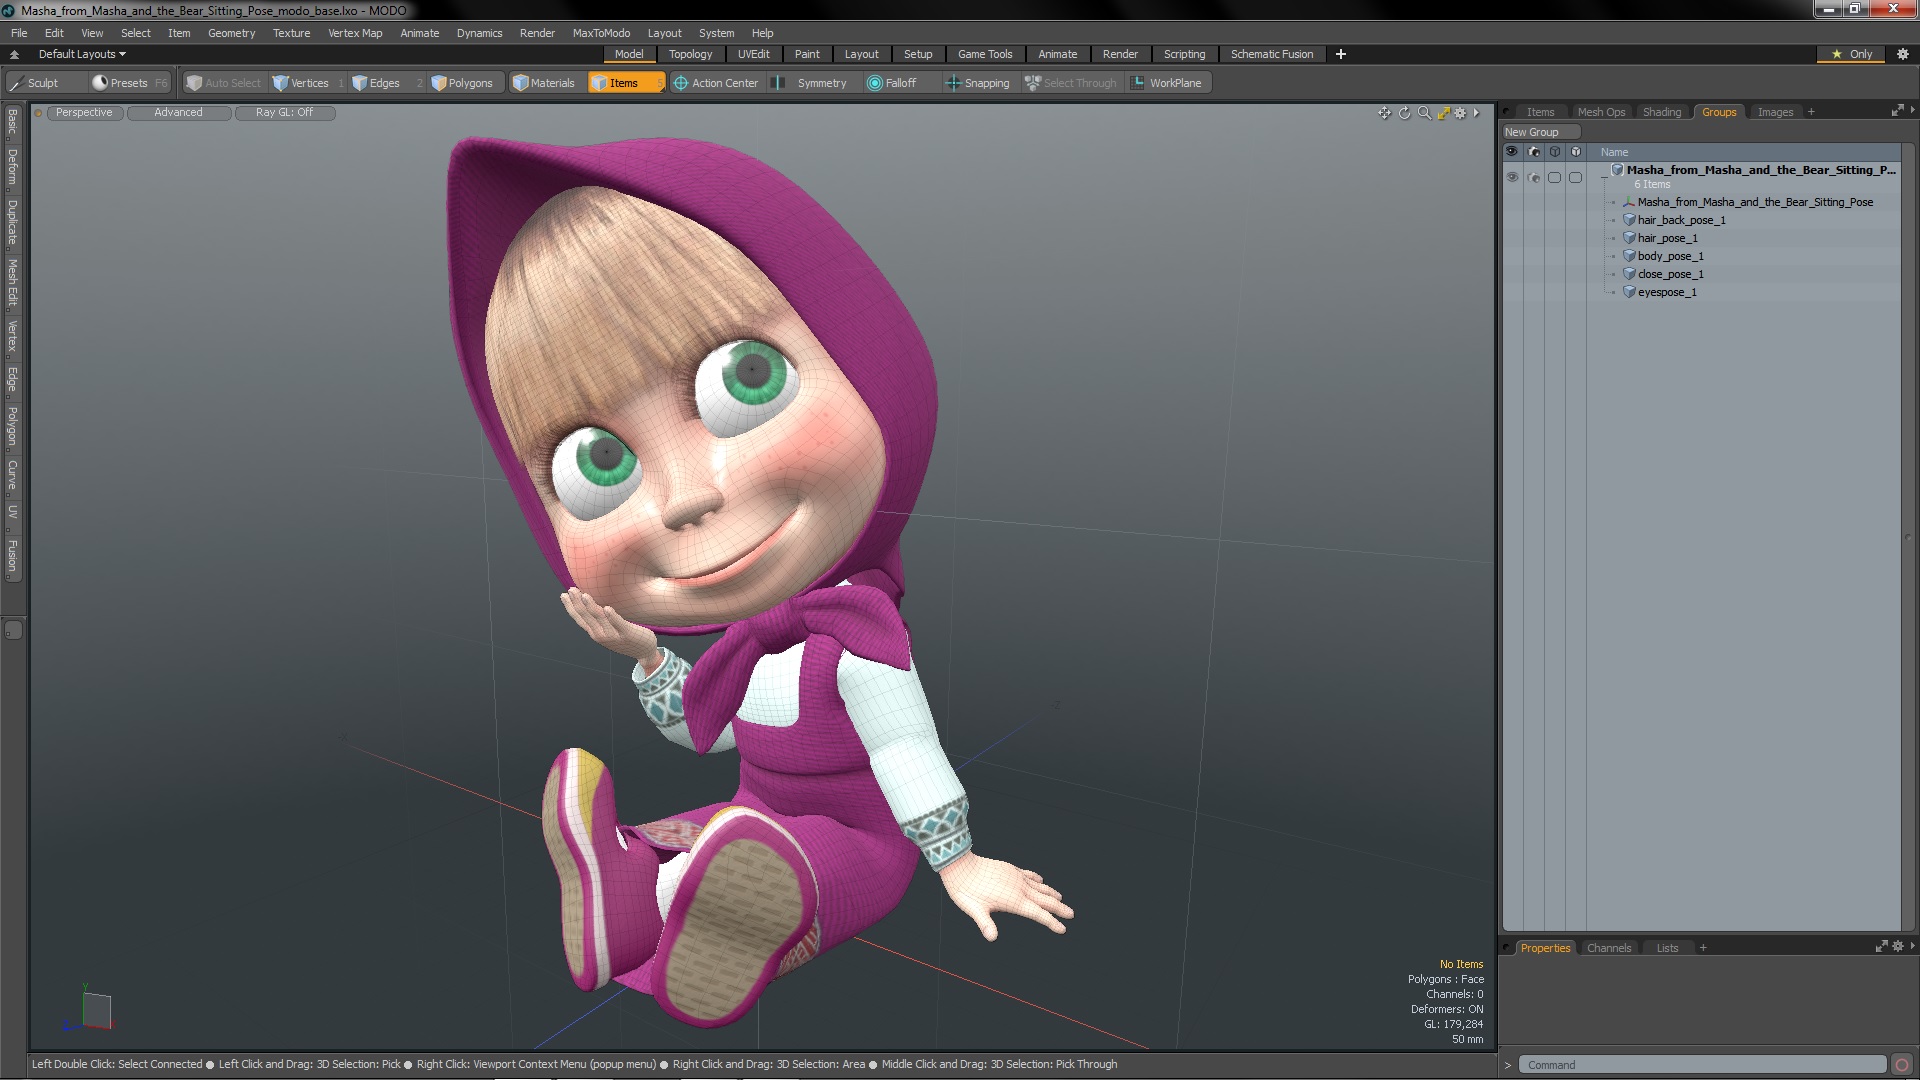The height and width of the screenshot is (1080, 1920).
Task: Switch to Edges selection mode
Action: [x=376, y=83]
